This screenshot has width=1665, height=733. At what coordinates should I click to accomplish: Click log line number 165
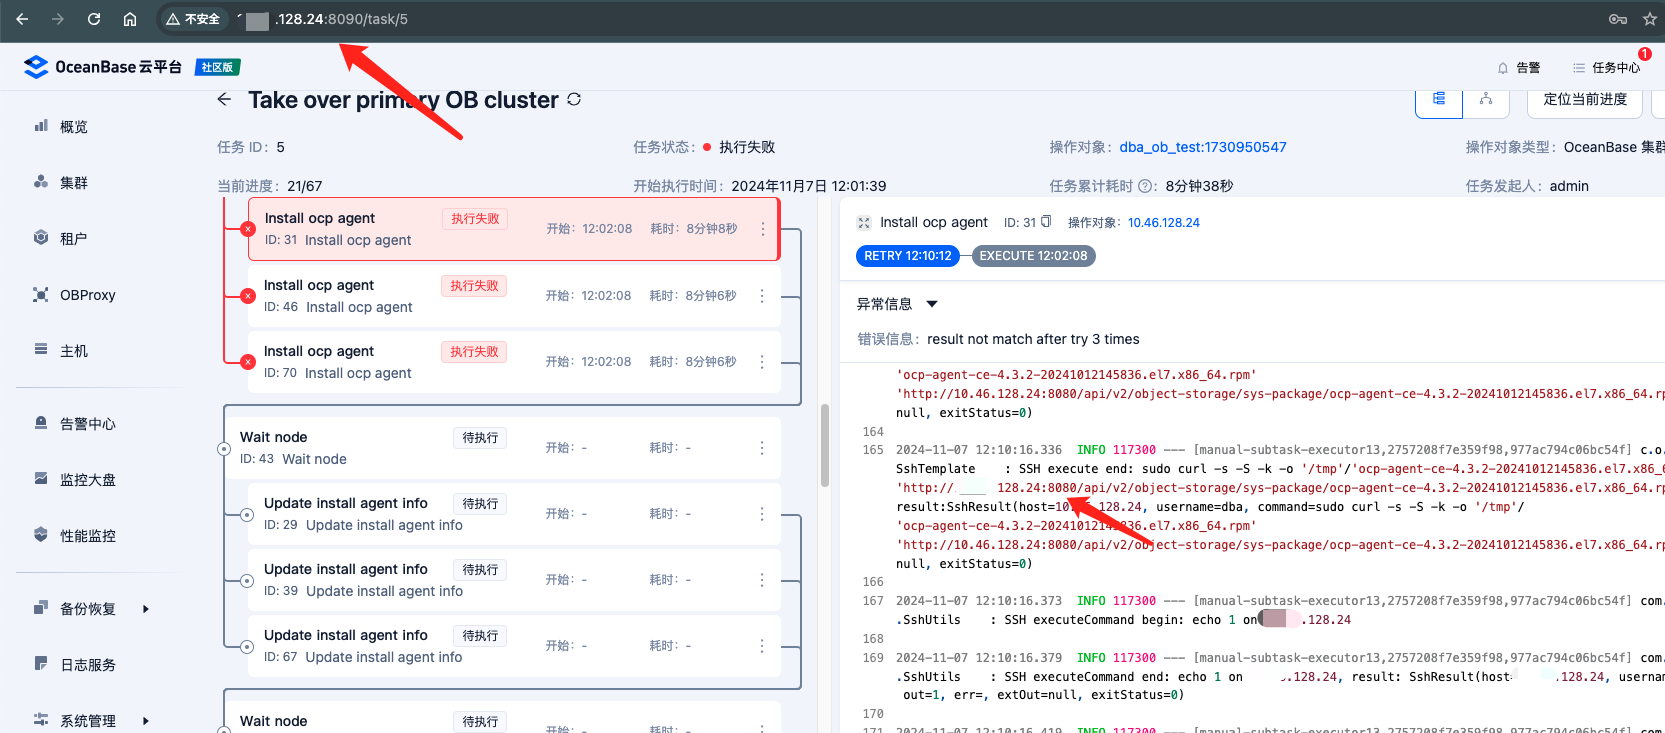[873, 450]
